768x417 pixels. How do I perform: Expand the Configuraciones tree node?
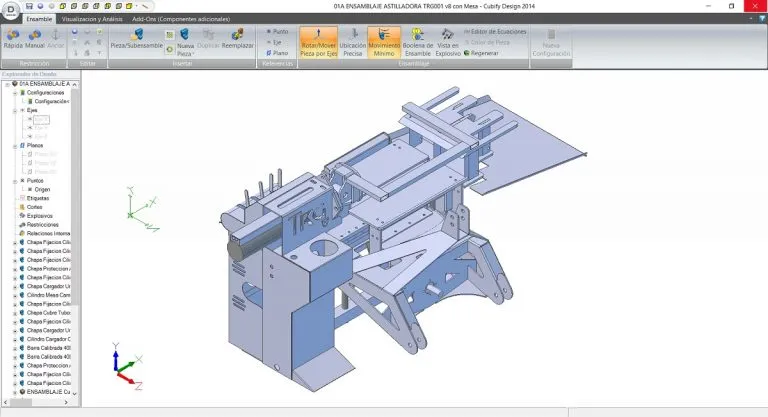coord(14,93)
